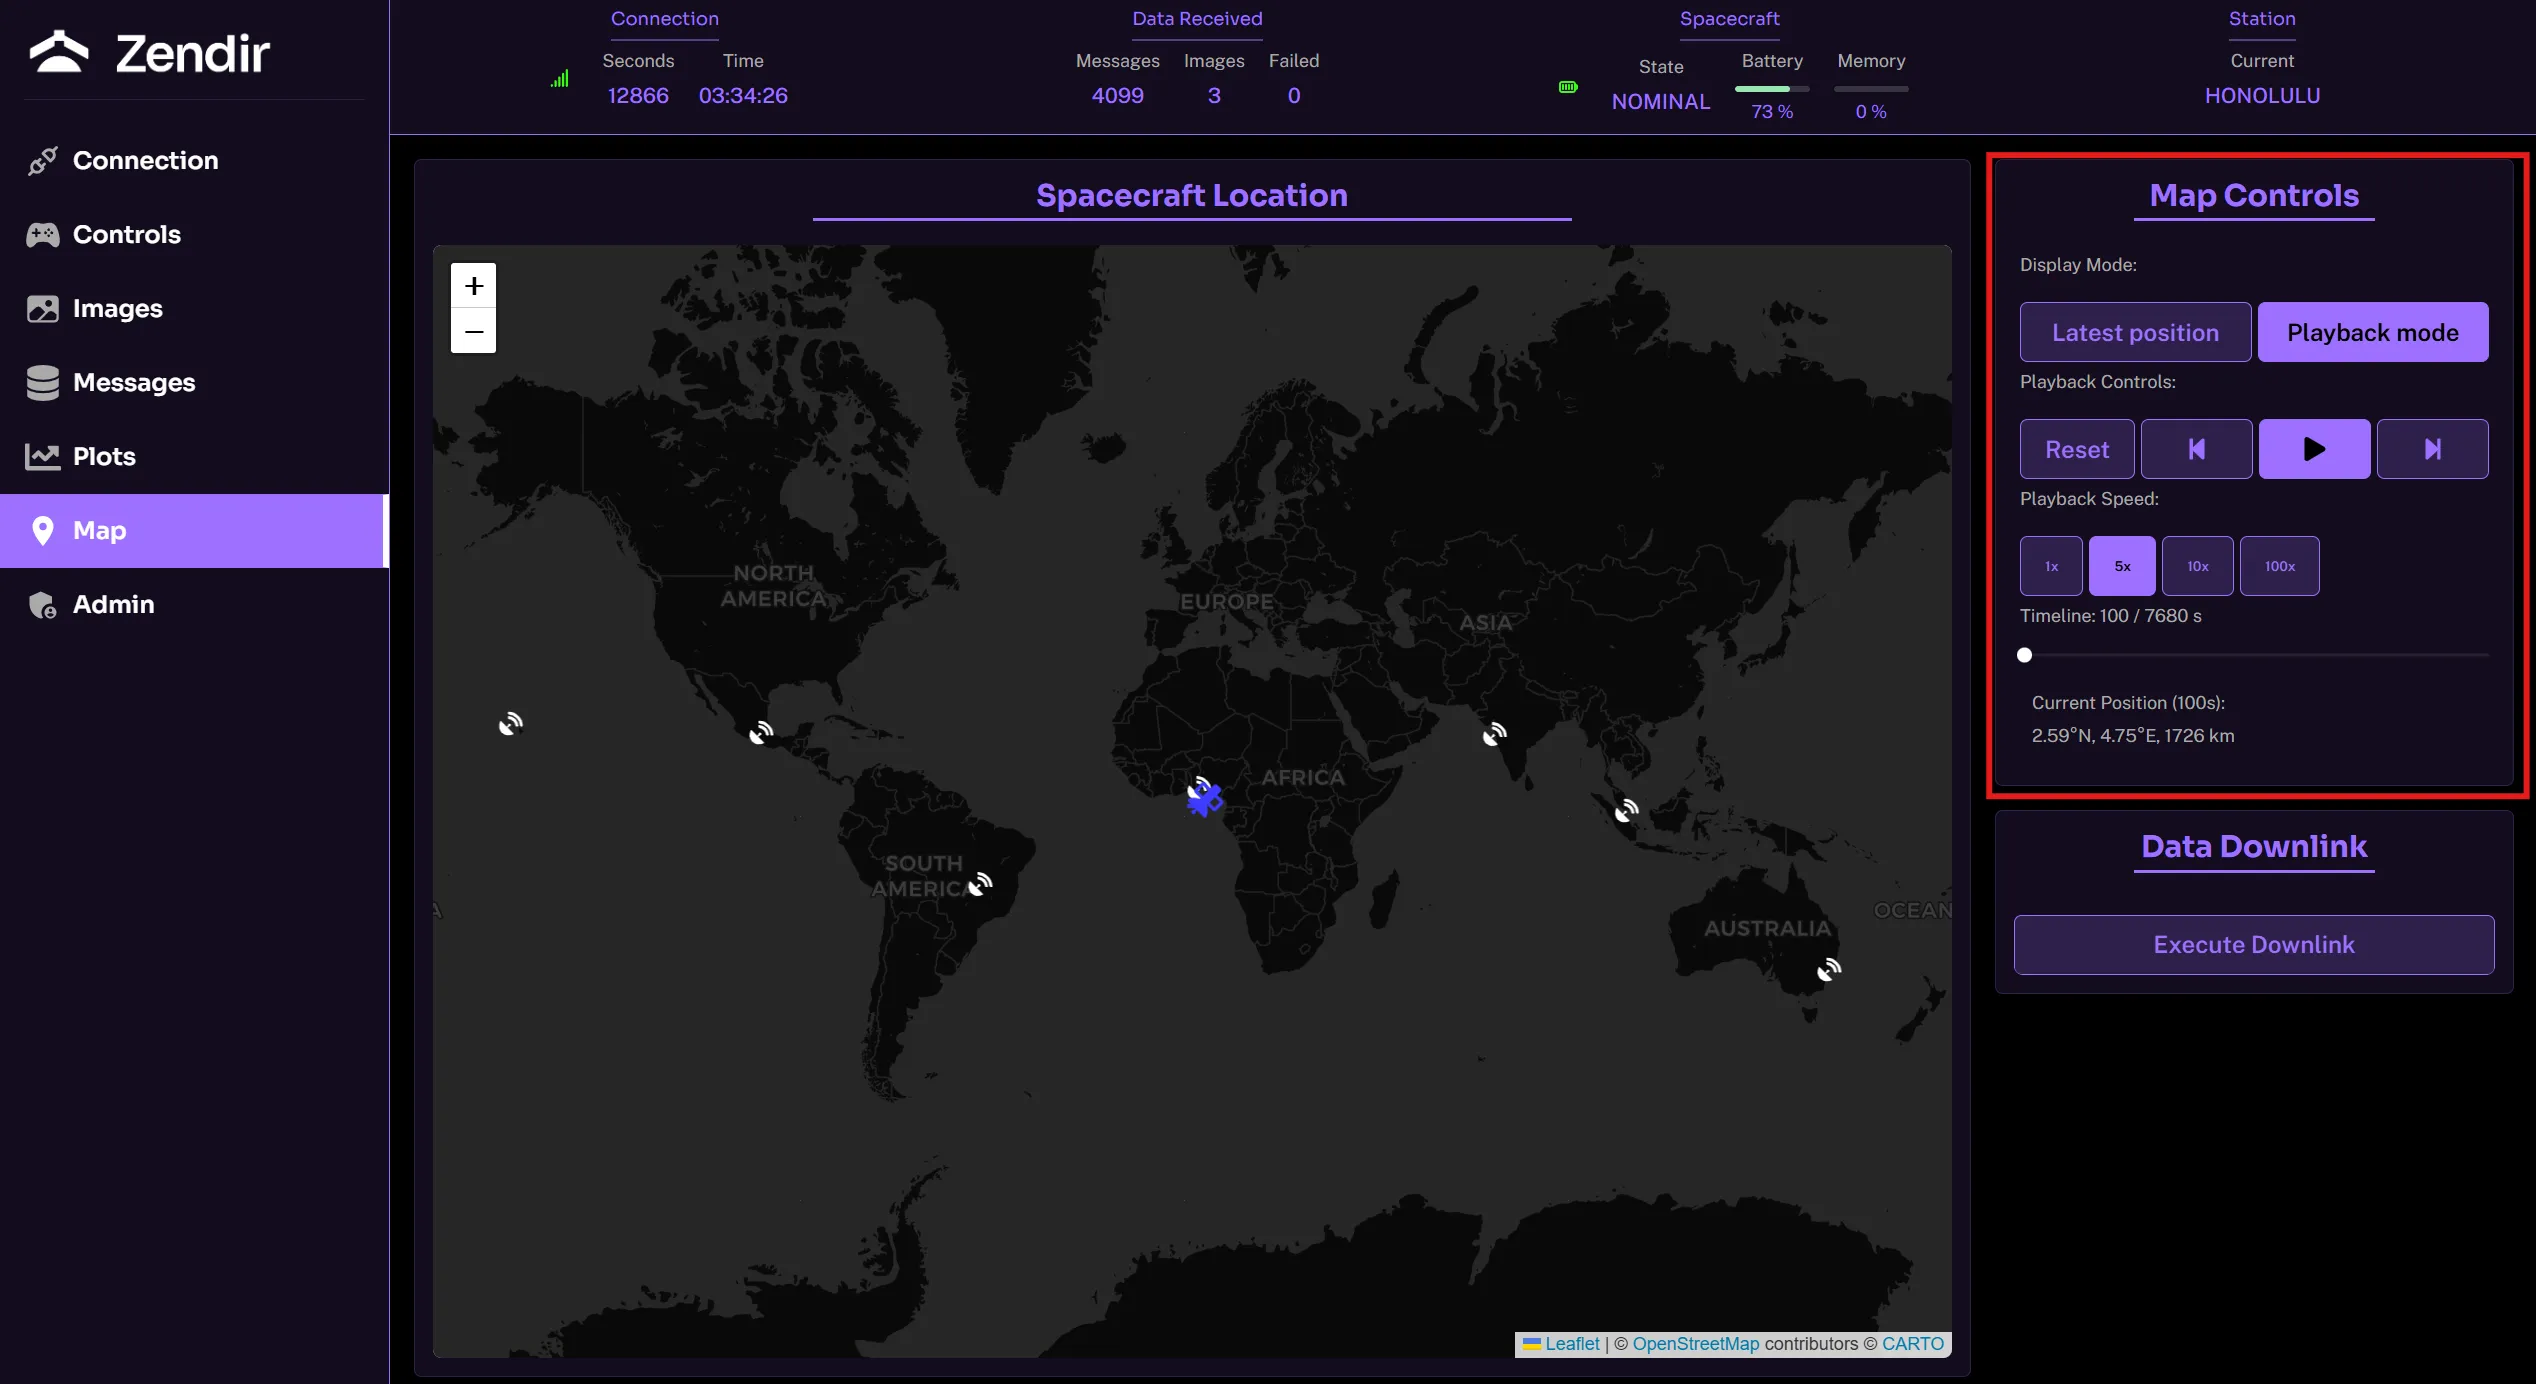
Task: Step backward in playback
Action: click(2196, 449)
